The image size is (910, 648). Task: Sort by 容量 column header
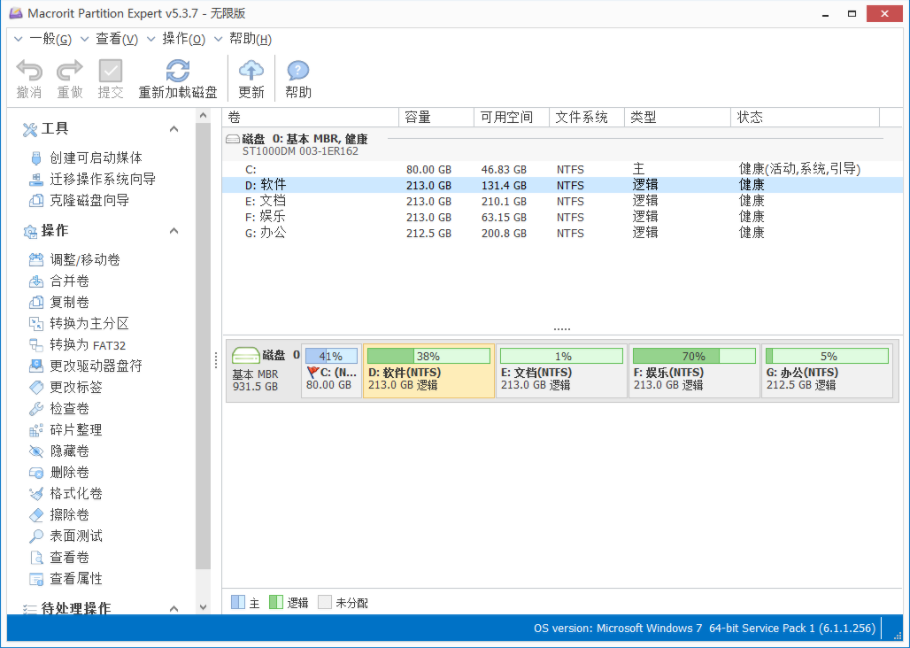tap(436, 117)
